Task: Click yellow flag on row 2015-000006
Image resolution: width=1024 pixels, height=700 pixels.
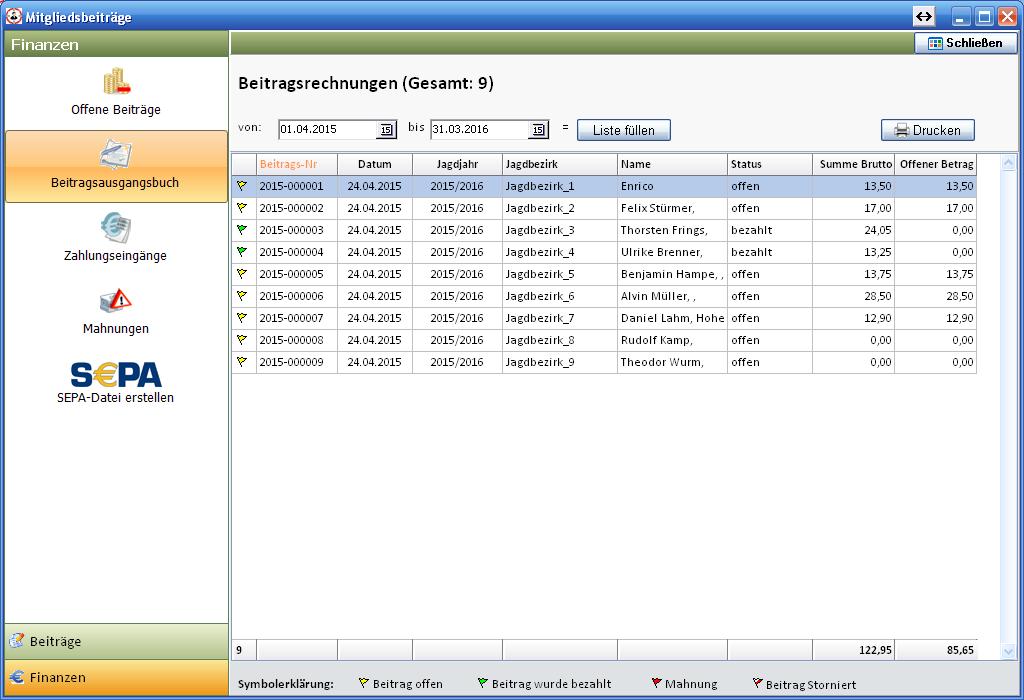Action: [242, 296]
